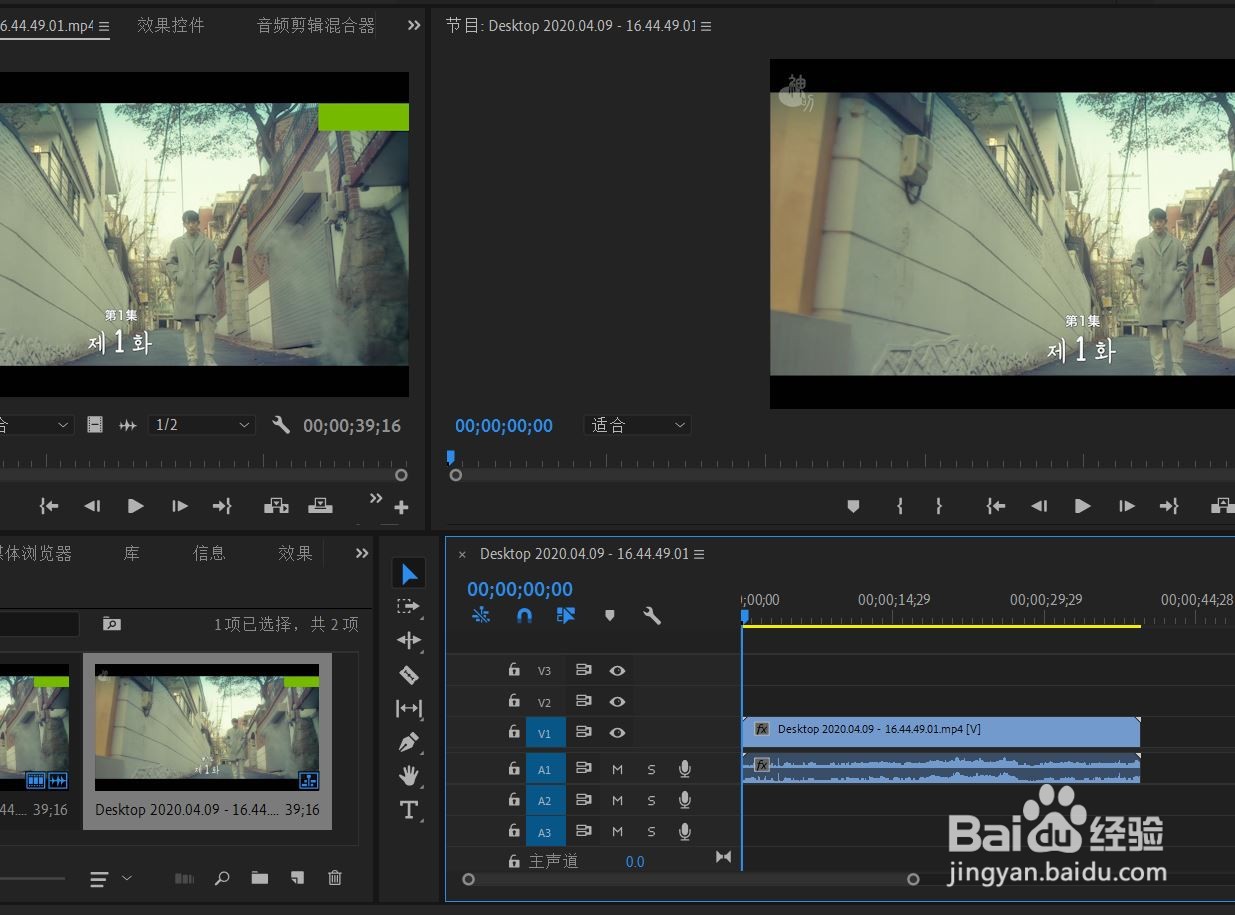Go to In point in source monitor
The height and width of the screenshot is (915, 1235).
pyautogui.click(x=49, y=506)
